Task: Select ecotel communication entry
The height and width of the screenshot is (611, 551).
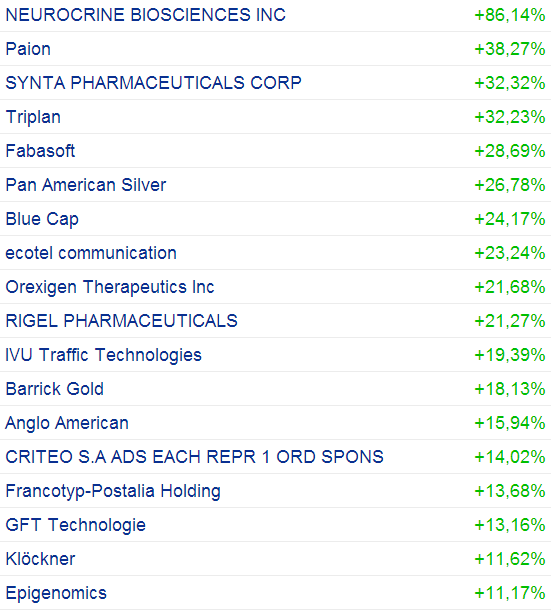Action: [x=91, y=253]
